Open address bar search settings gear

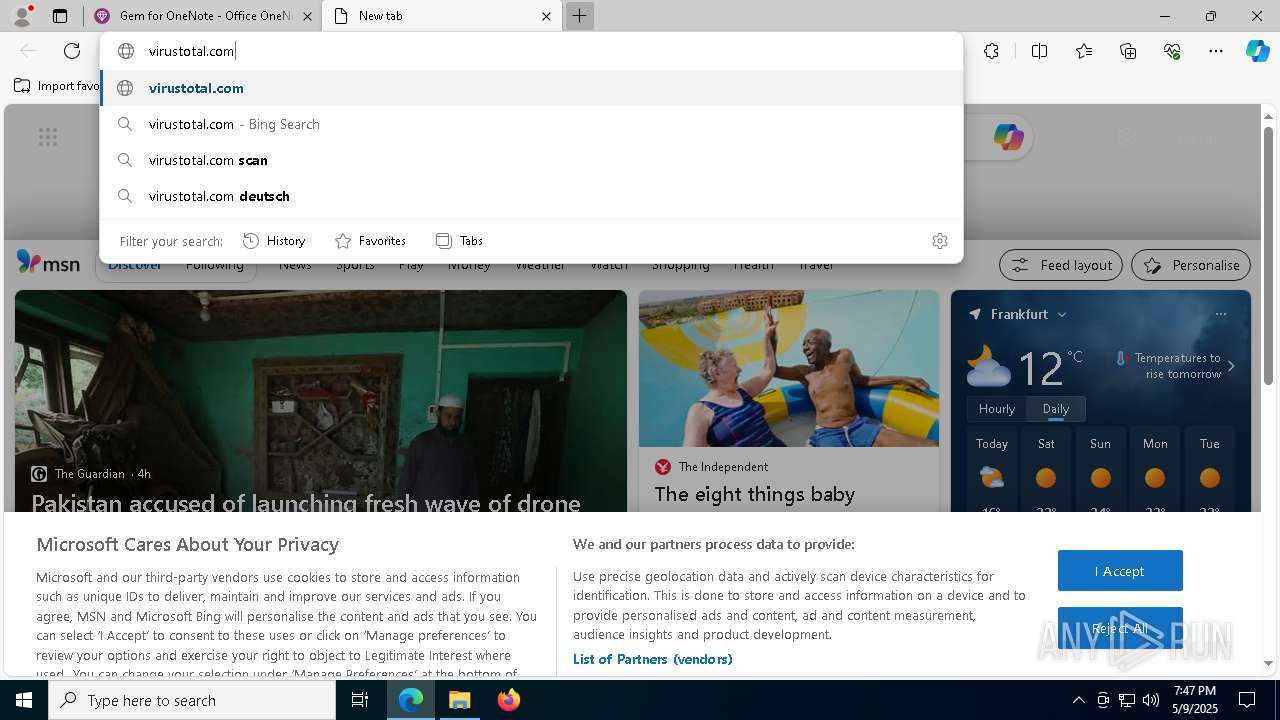click(x=940, y=241)
